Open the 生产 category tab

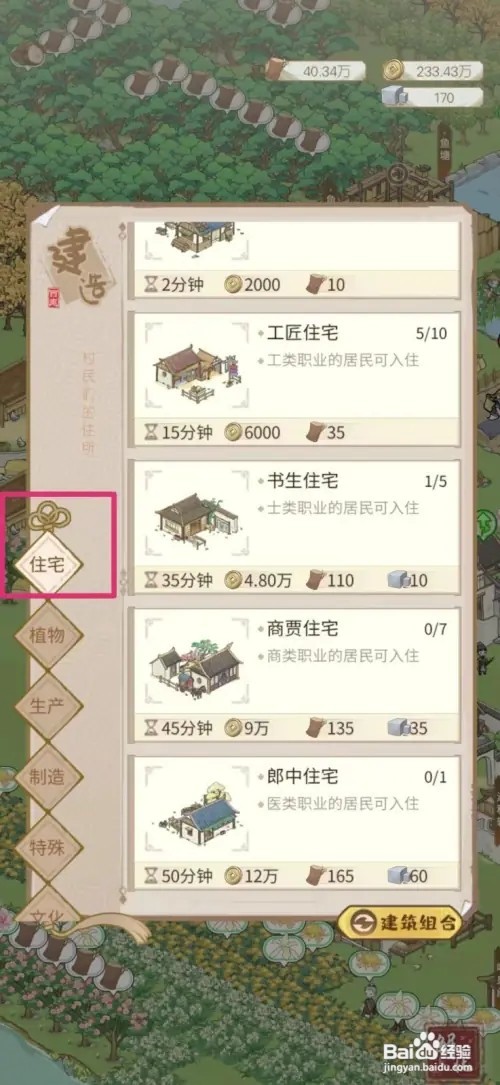pos(49,705)
